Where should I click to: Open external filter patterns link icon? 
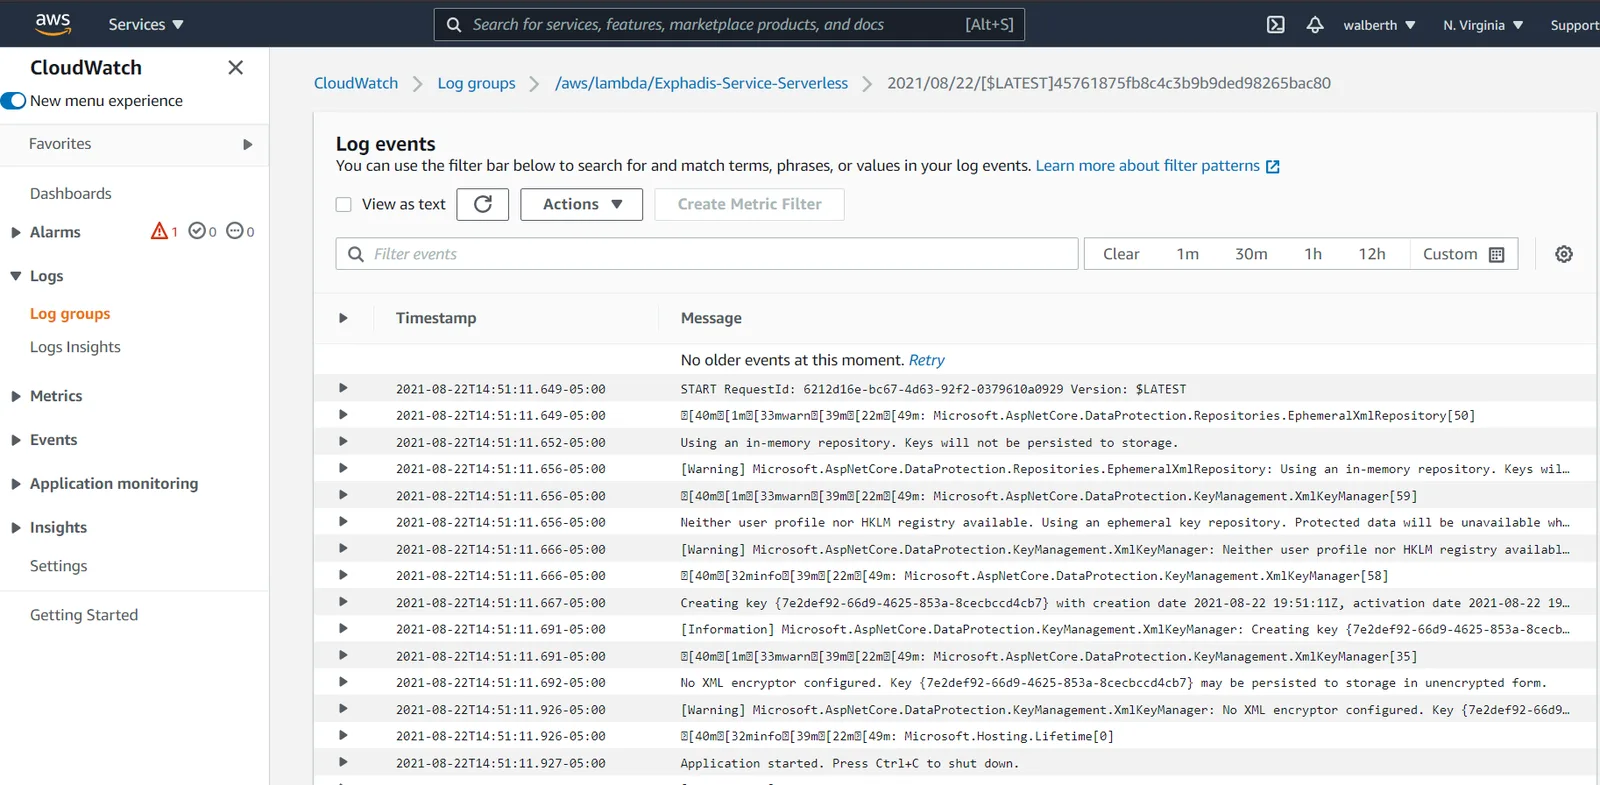click(1273, 167)
